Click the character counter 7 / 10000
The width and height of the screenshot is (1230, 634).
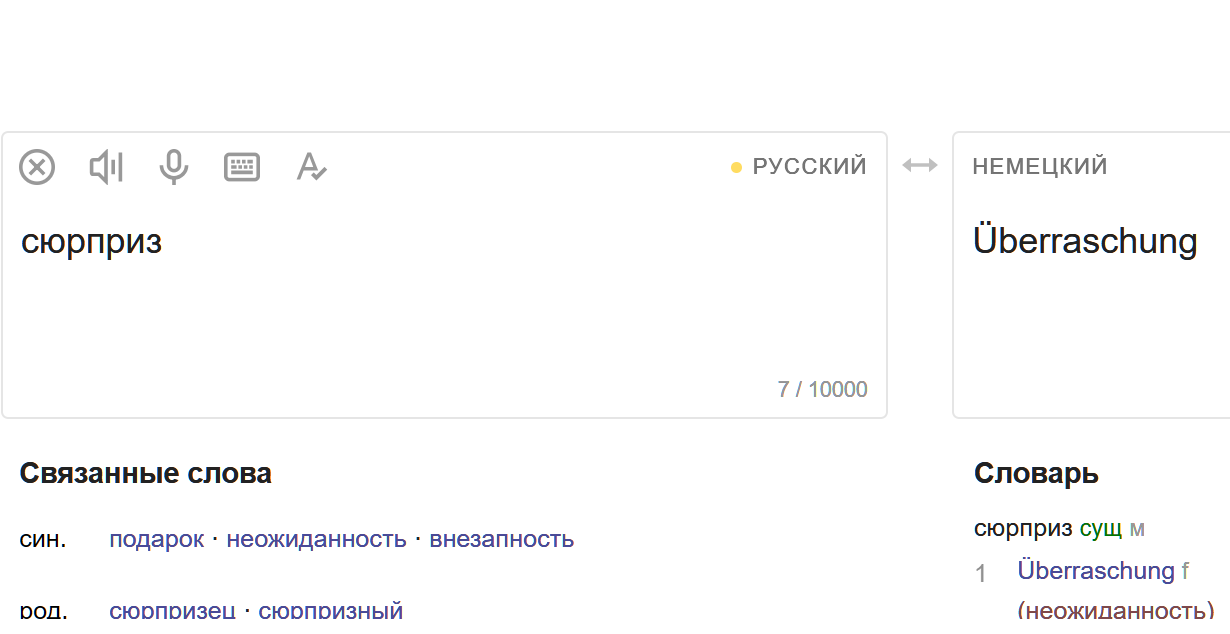click(822, 390)
